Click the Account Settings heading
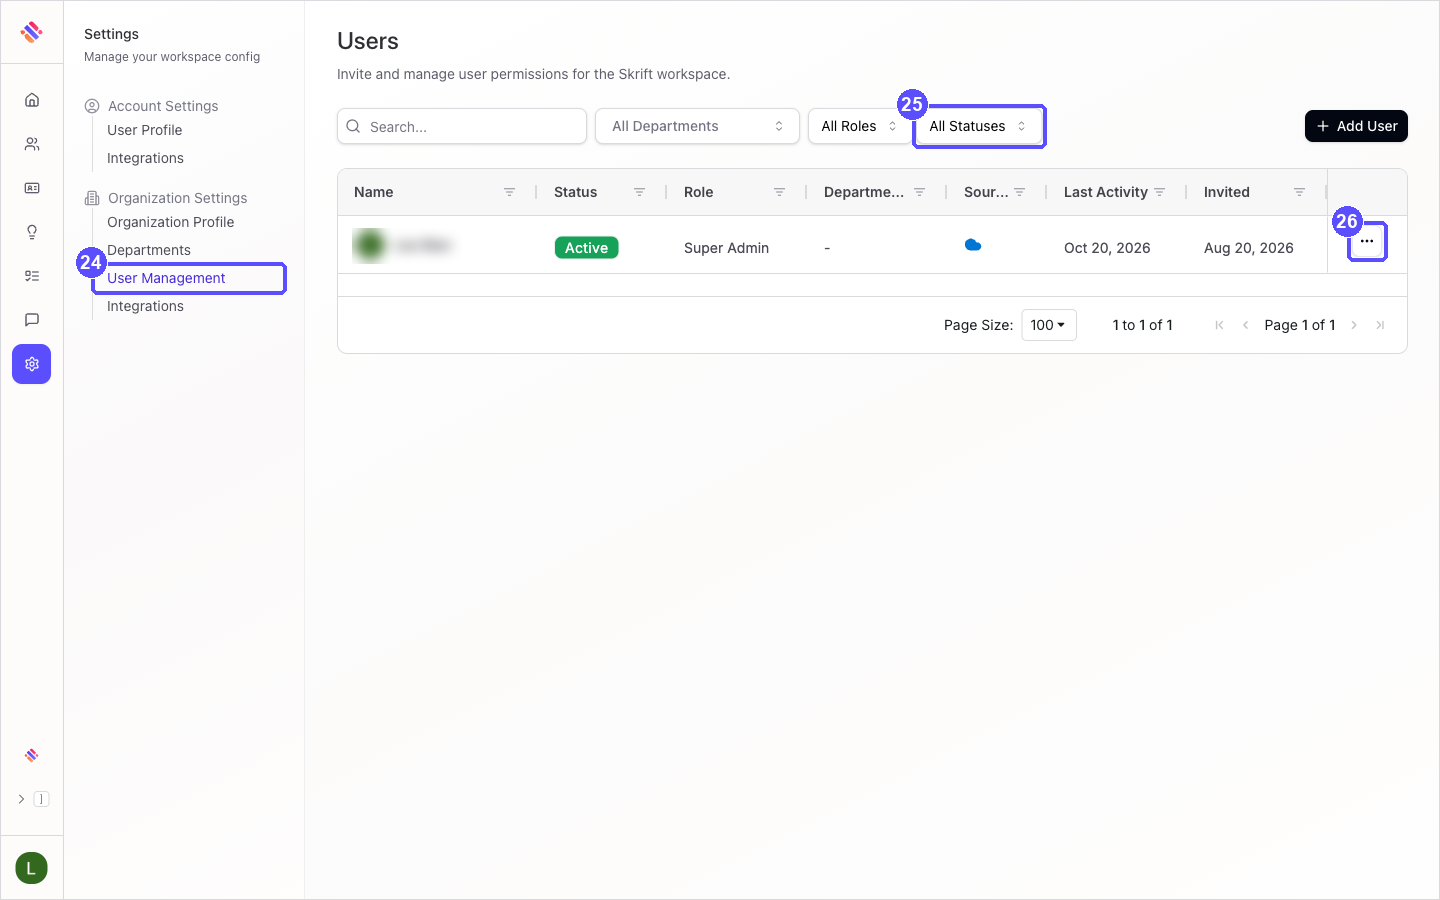 pos(163,106)
